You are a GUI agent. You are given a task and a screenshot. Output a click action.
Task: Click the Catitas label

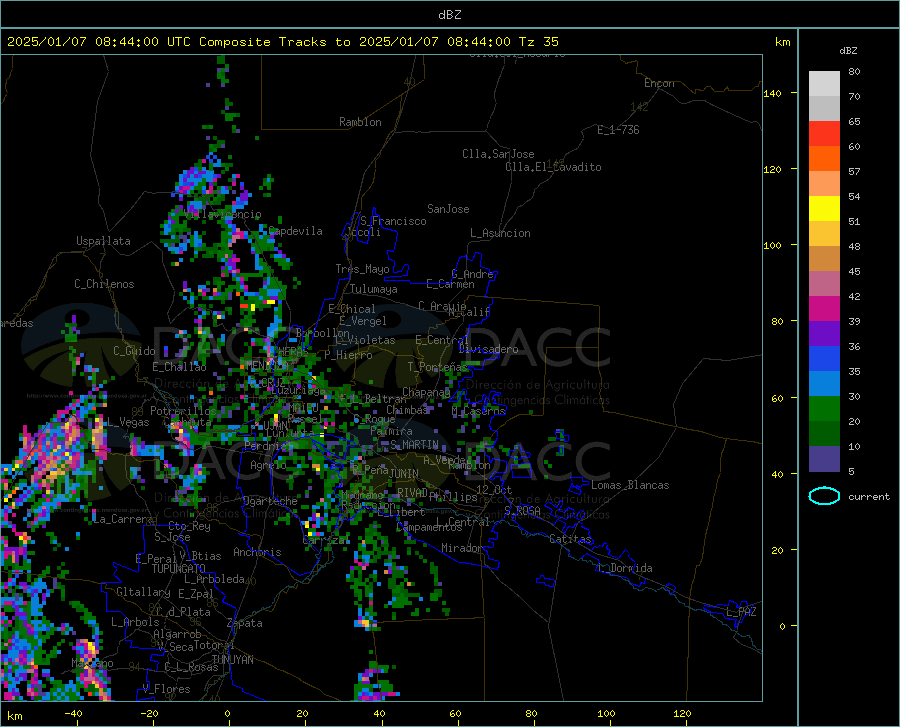[x=570, y=539]
